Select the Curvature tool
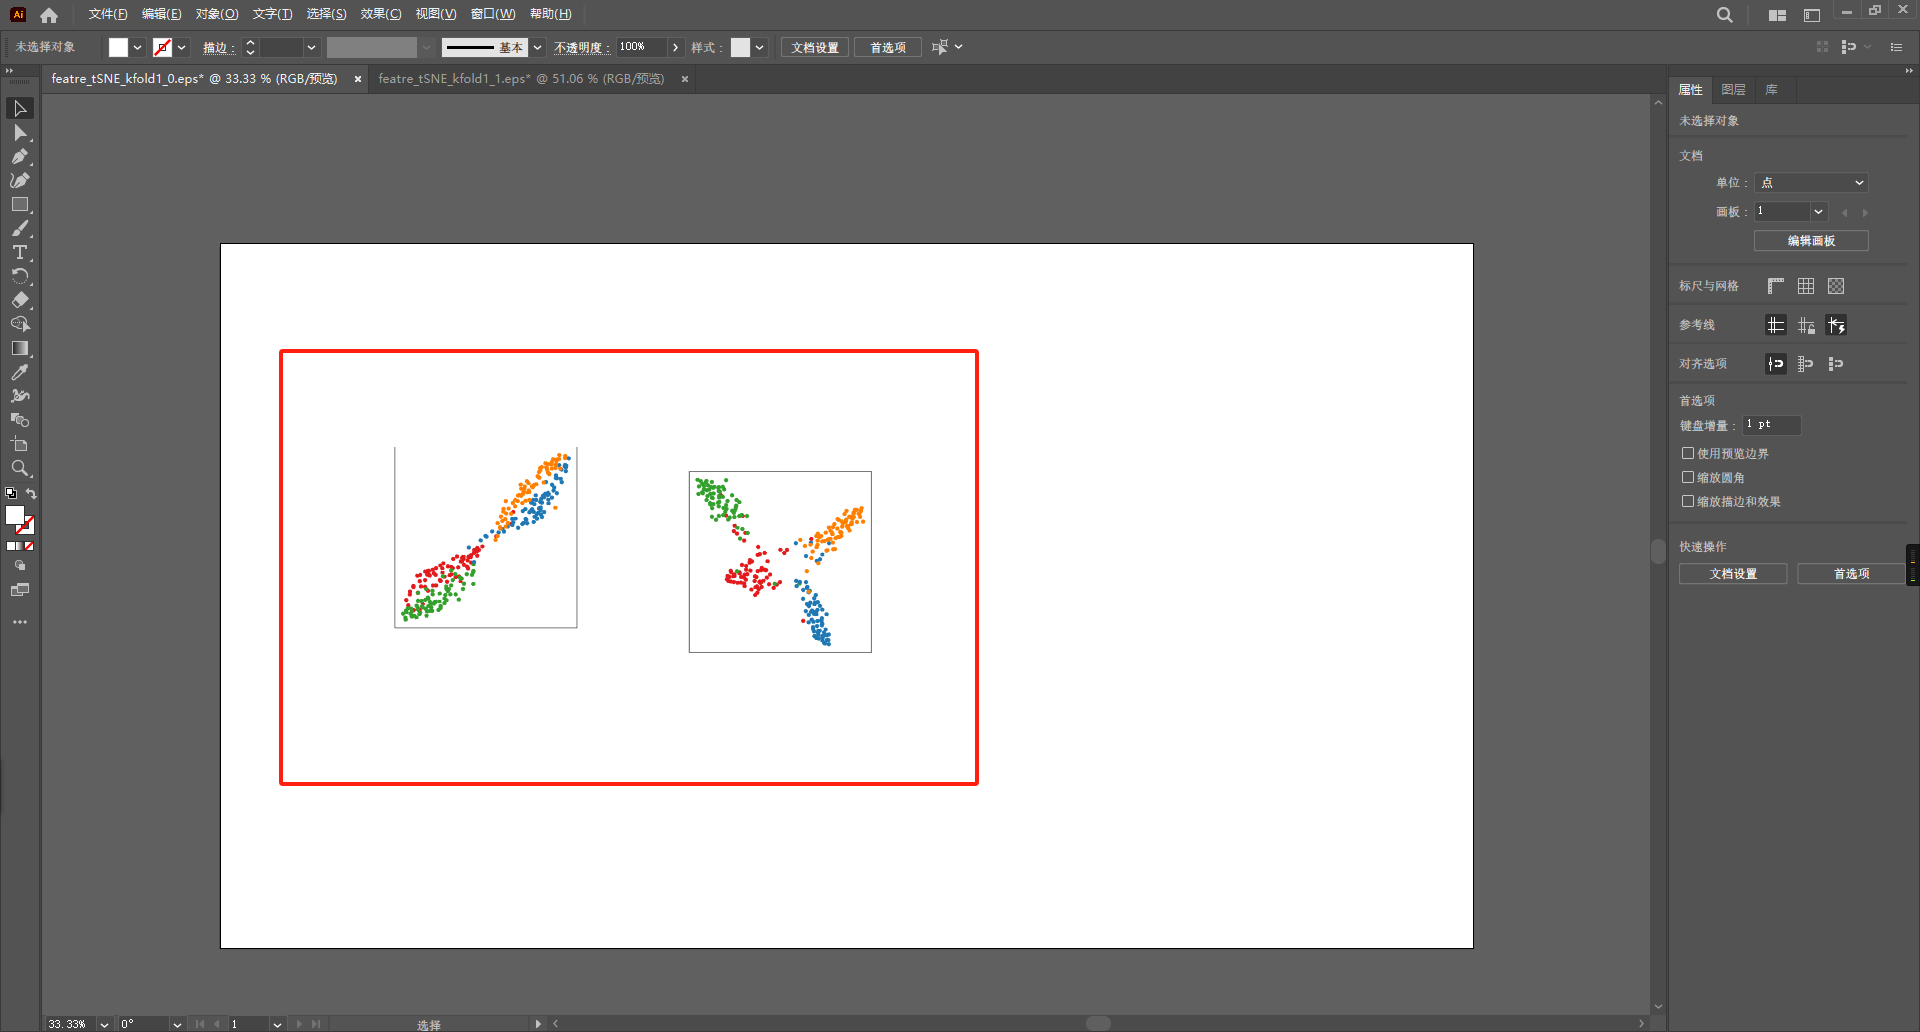 tap(20, 180)
